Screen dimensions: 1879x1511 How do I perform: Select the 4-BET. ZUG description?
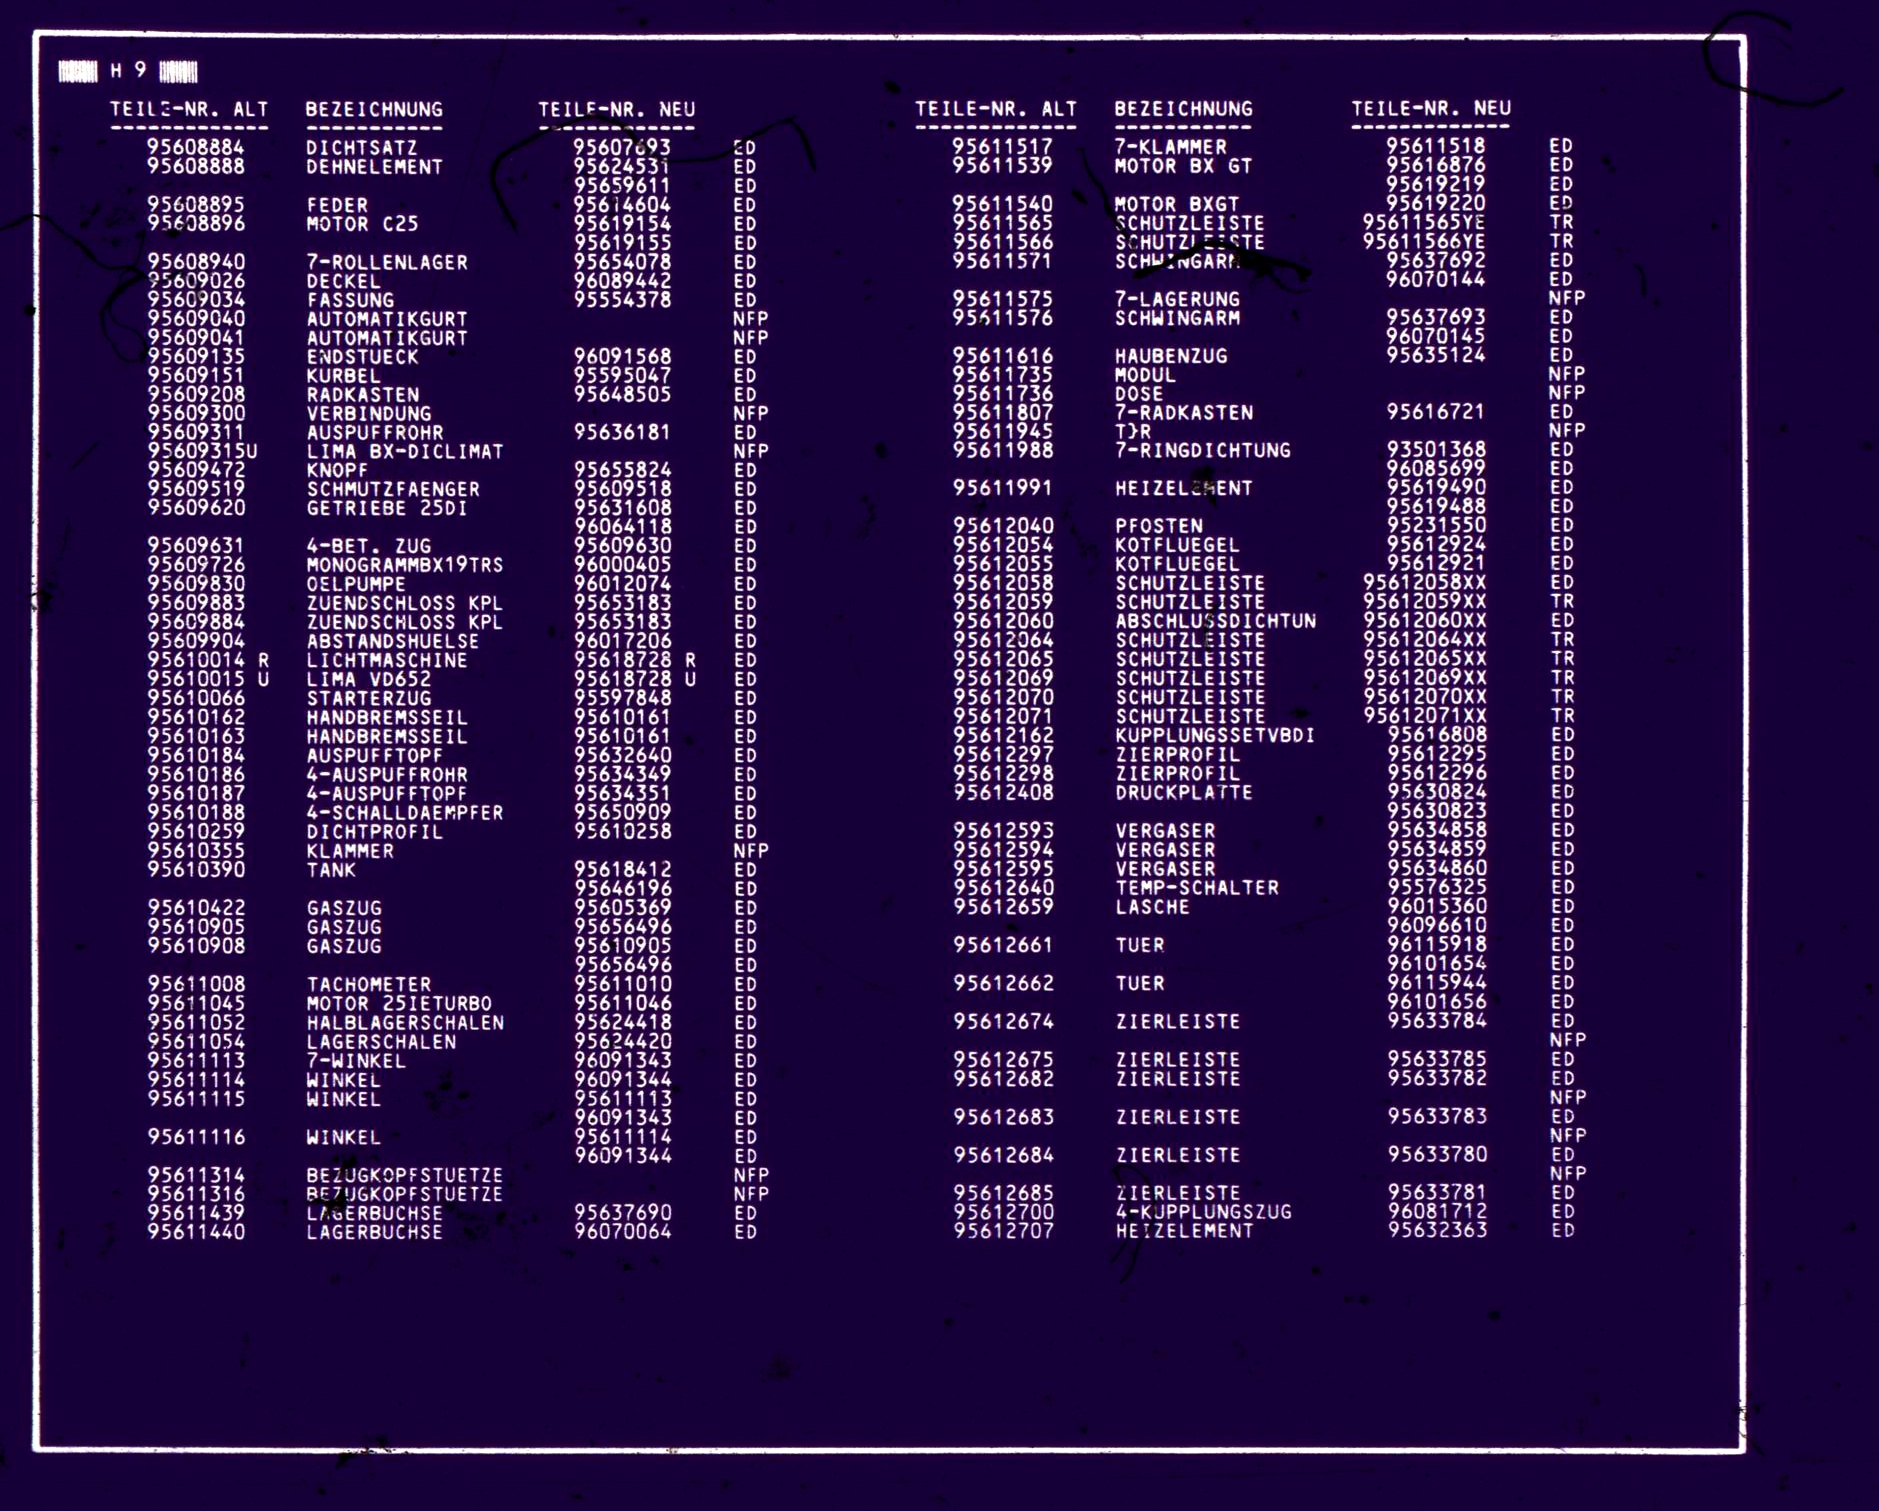pos(368,546)
